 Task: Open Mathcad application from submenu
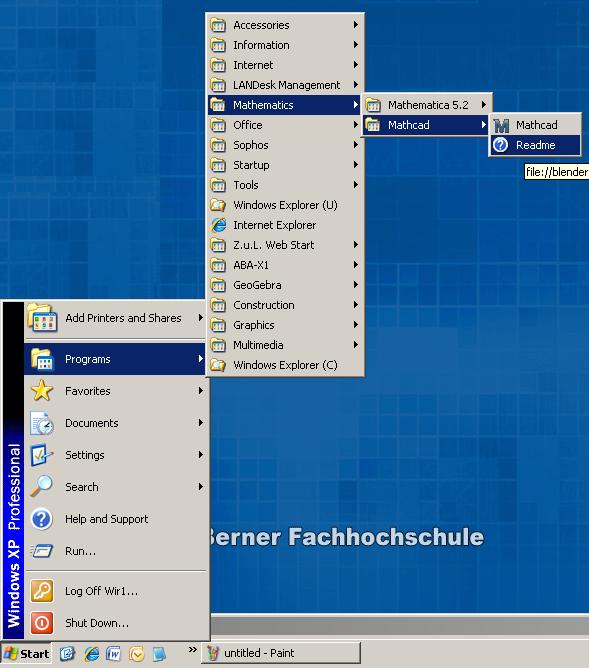click(536, 125)
